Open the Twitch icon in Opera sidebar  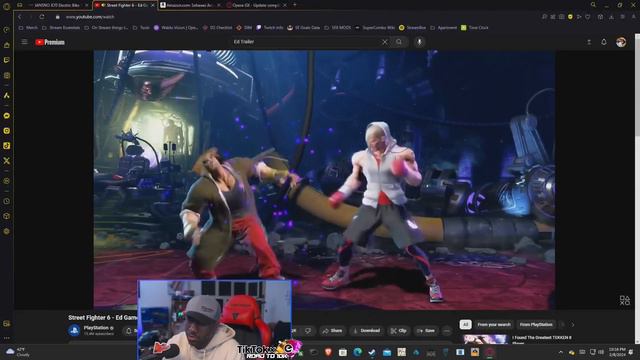click(7, 60)
